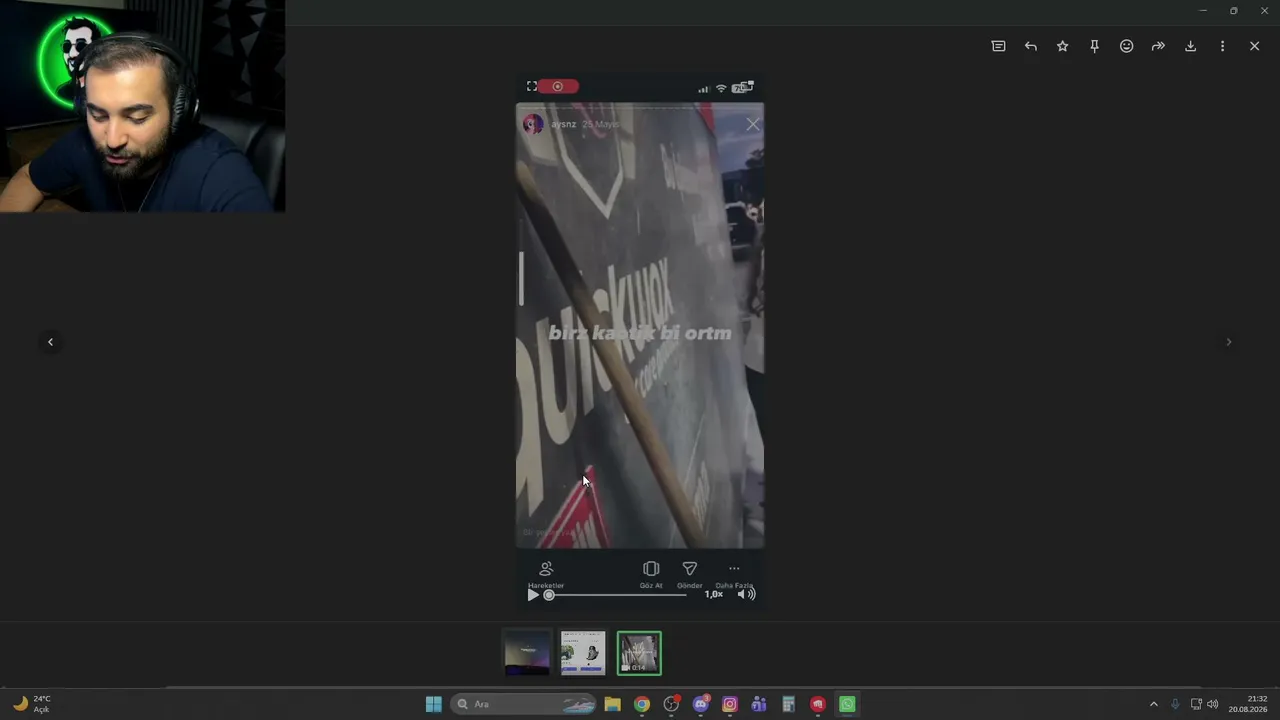Image resolution: width=1280 pixels, height=720 pixels.
Task: Mute the video with the speaker icon
Action: coord(746,594)
